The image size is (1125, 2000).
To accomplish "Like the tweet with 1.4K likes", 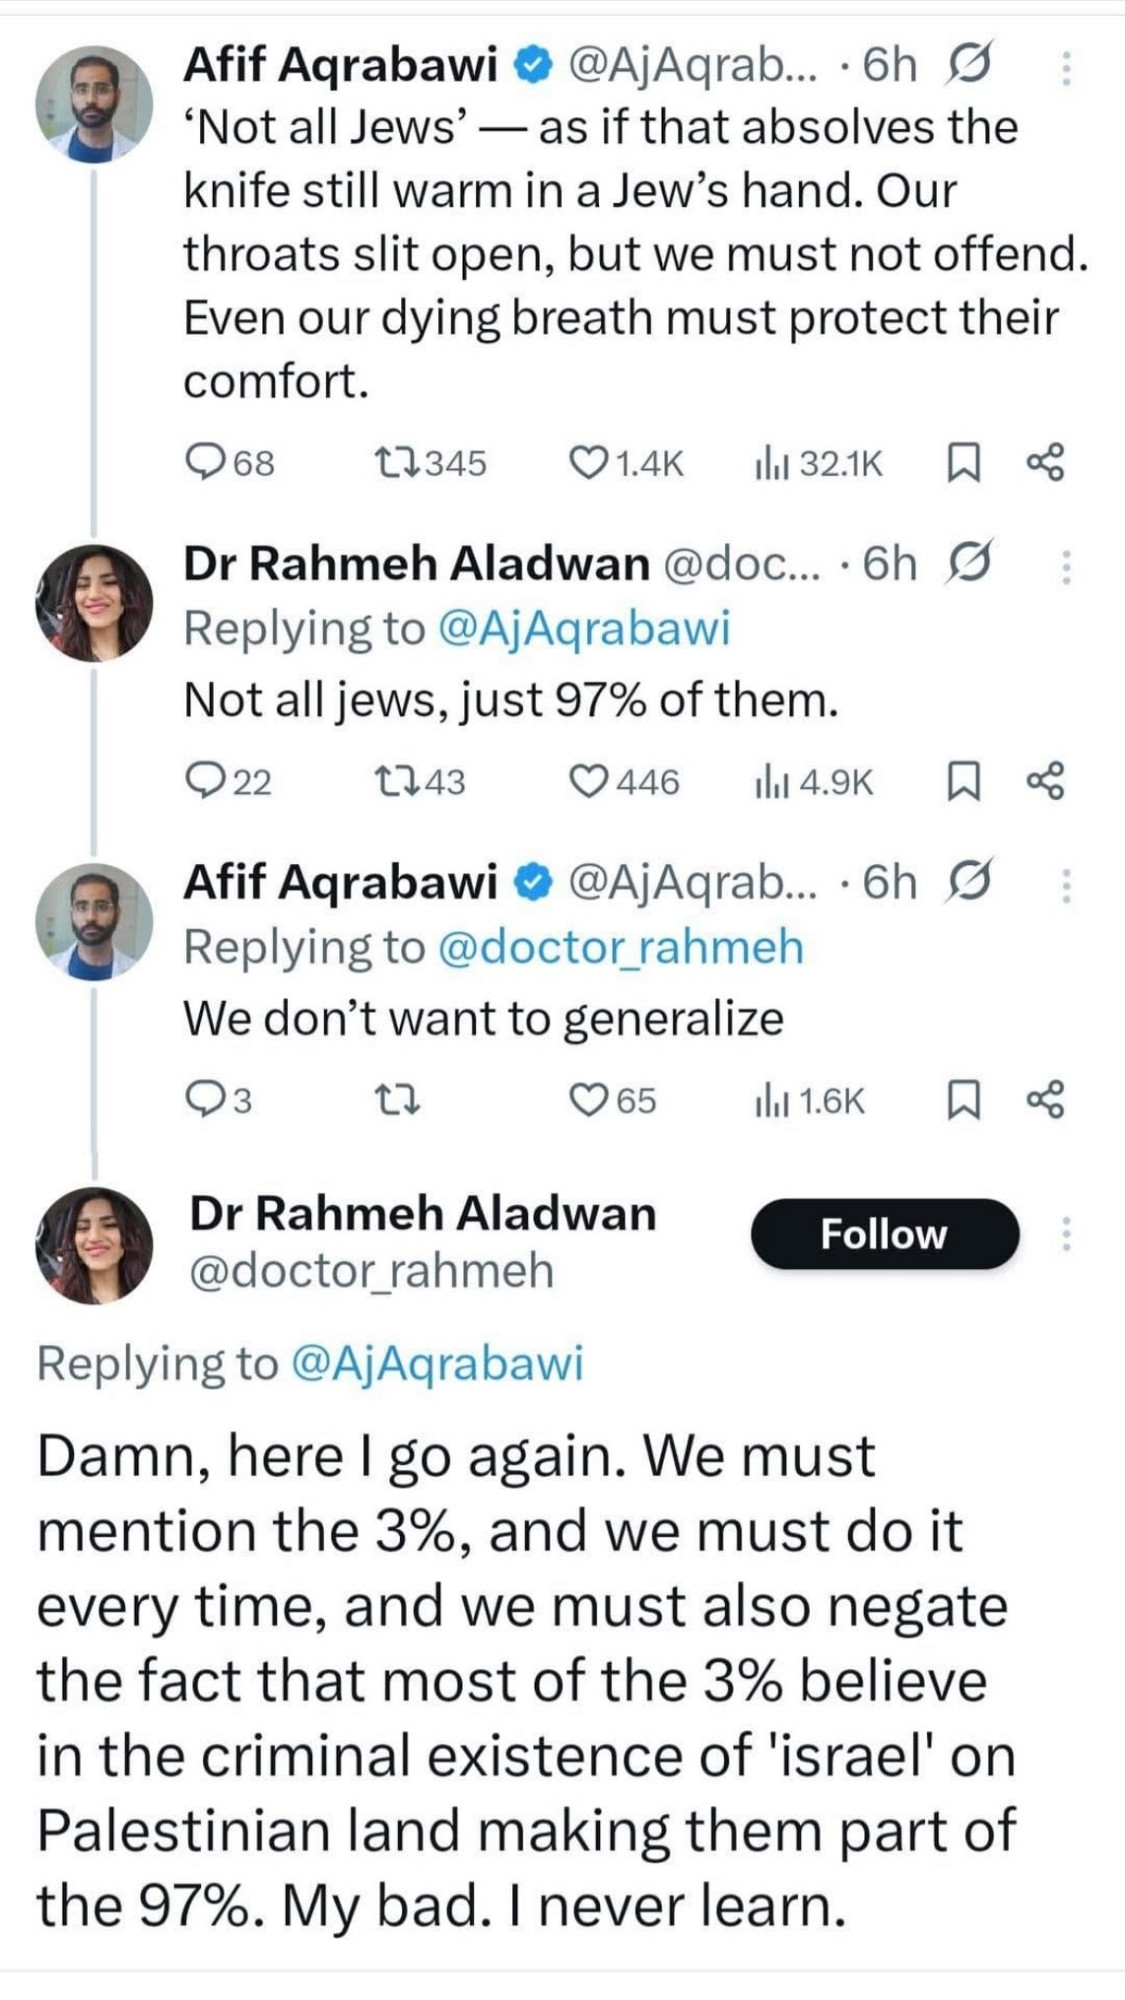I will pyautogui.click(x=626, y=462).
